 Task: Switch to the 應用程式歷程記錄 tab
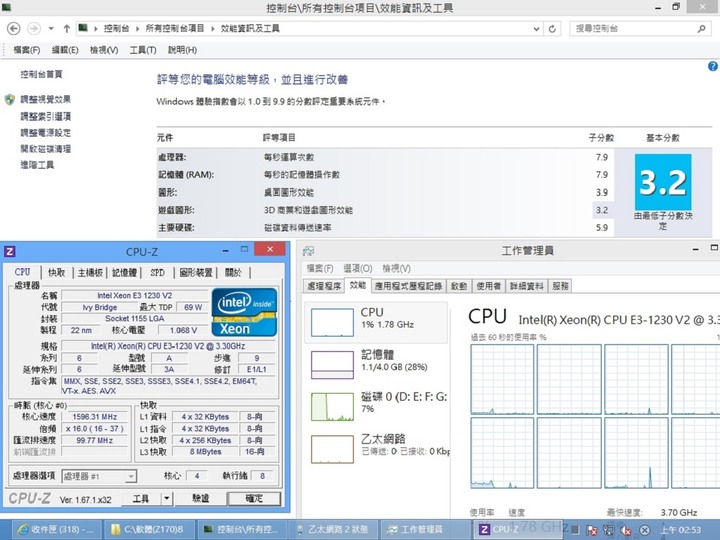pos(408,286)
